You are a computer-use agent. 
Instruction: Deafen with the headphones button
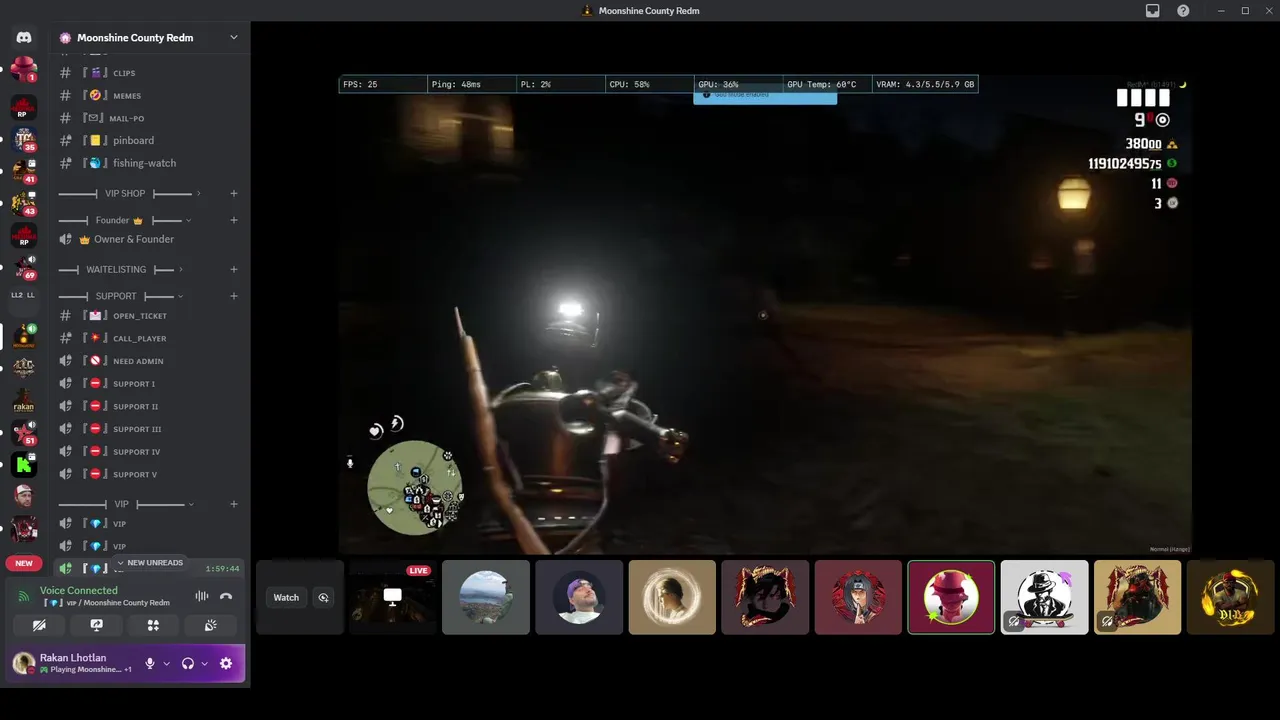pyautogui.click(x=187, y=663)
